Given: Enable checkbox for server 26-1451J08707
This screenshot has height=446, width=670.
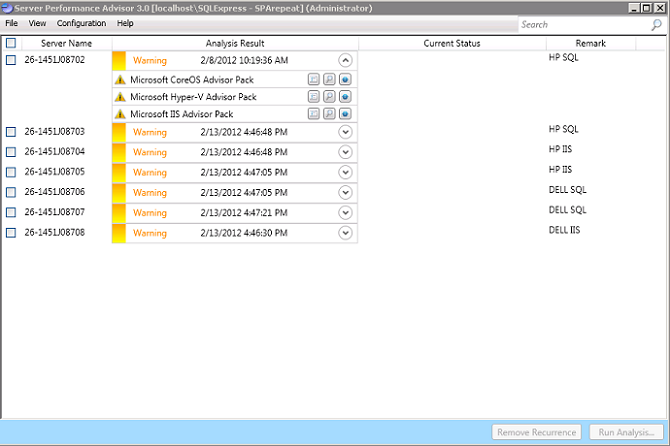Looking at the screenshot, I should 11,212.
